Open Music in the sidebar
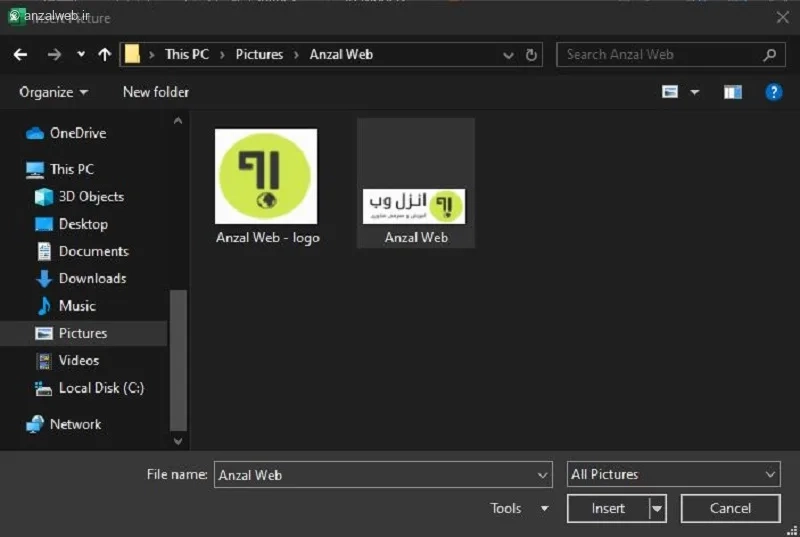Viewport: 800px width, 537px height. pyautogui.click(x=77, y=306)
